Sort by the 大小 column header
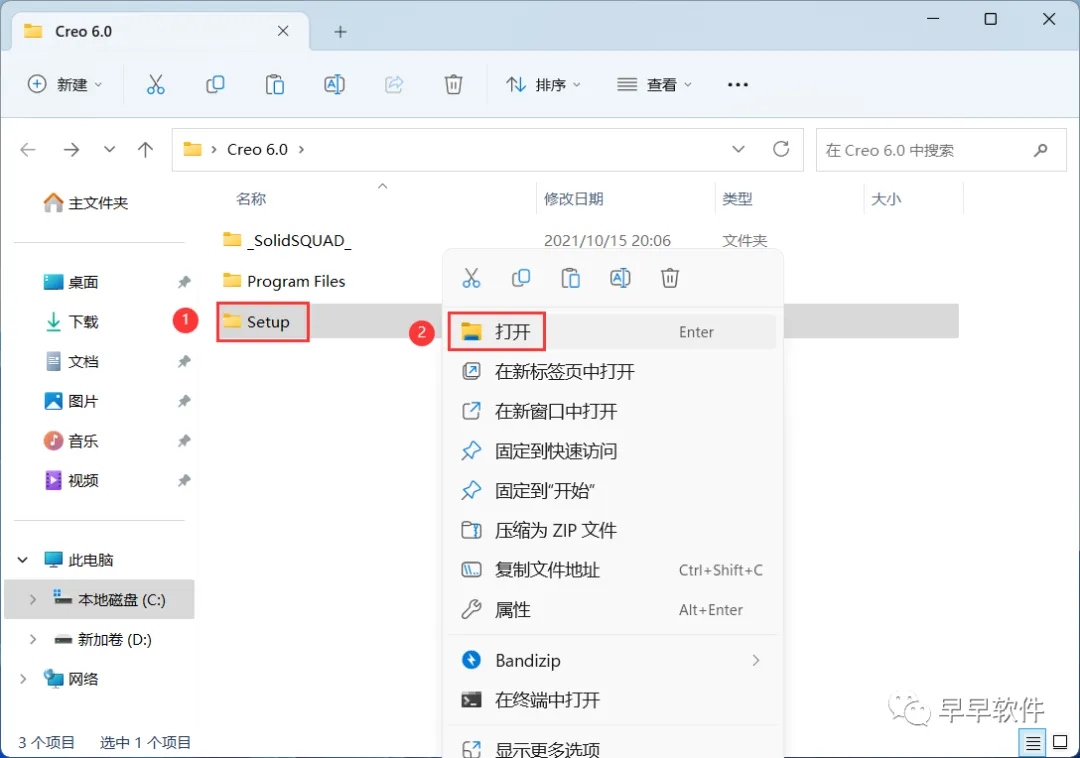The height and width of the screenshot is (758, 1080). tap(886, 199)
